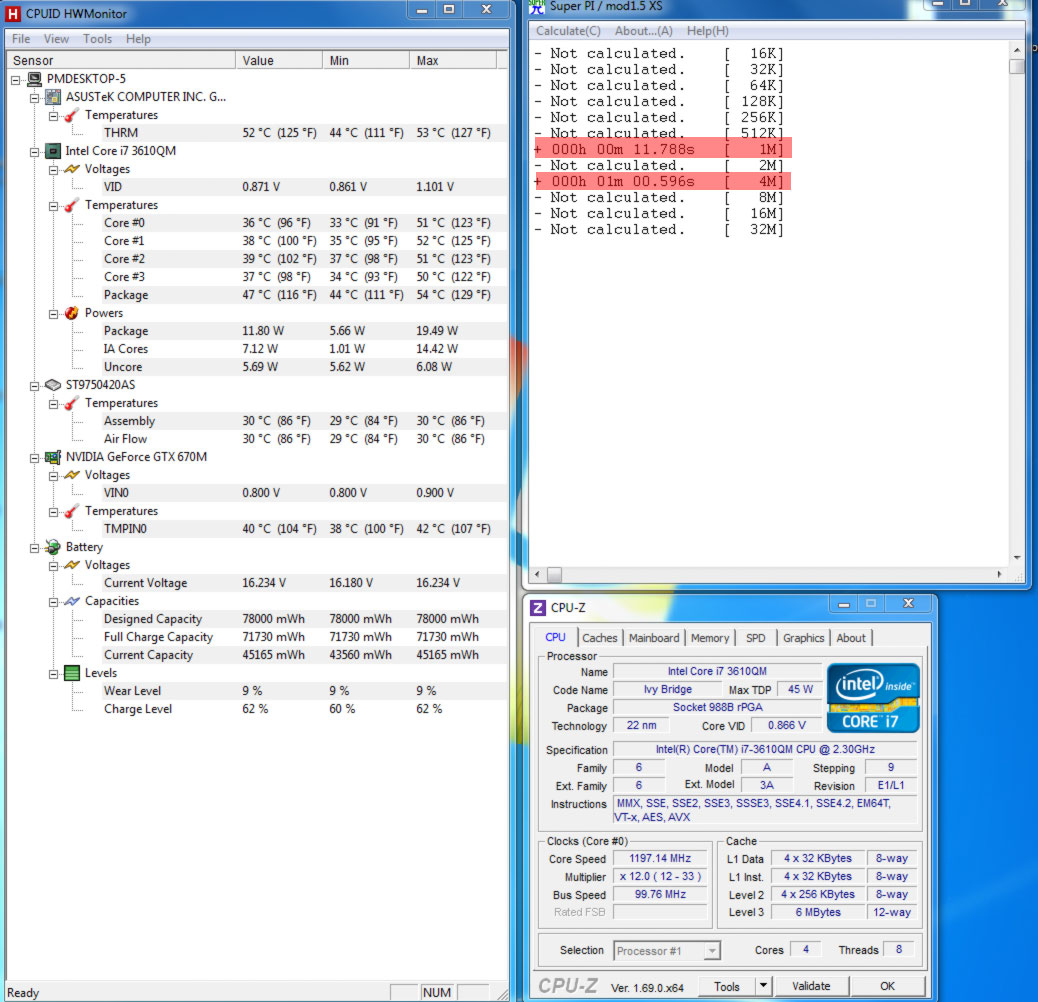The height and width of the screenshot is (1002, 1038).
Task: Open the Processor #1 selection dropdown
Action: tap(712, 951)
